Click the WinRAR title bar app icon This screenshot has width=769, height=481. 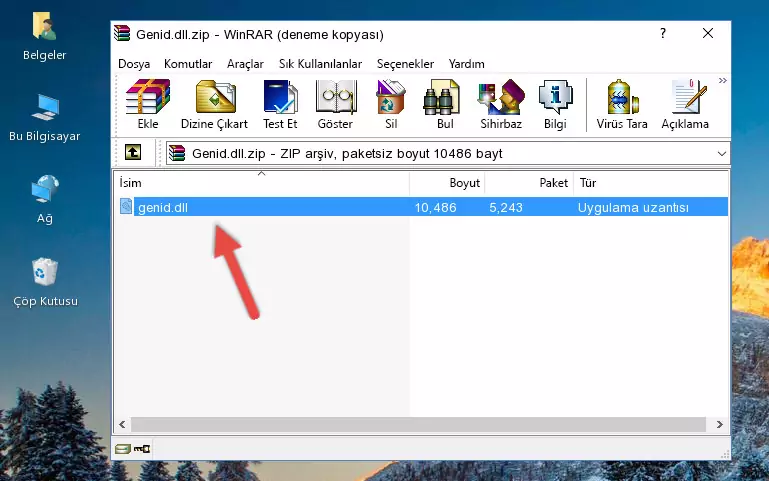pyautogui.click(x=122, y=33)
